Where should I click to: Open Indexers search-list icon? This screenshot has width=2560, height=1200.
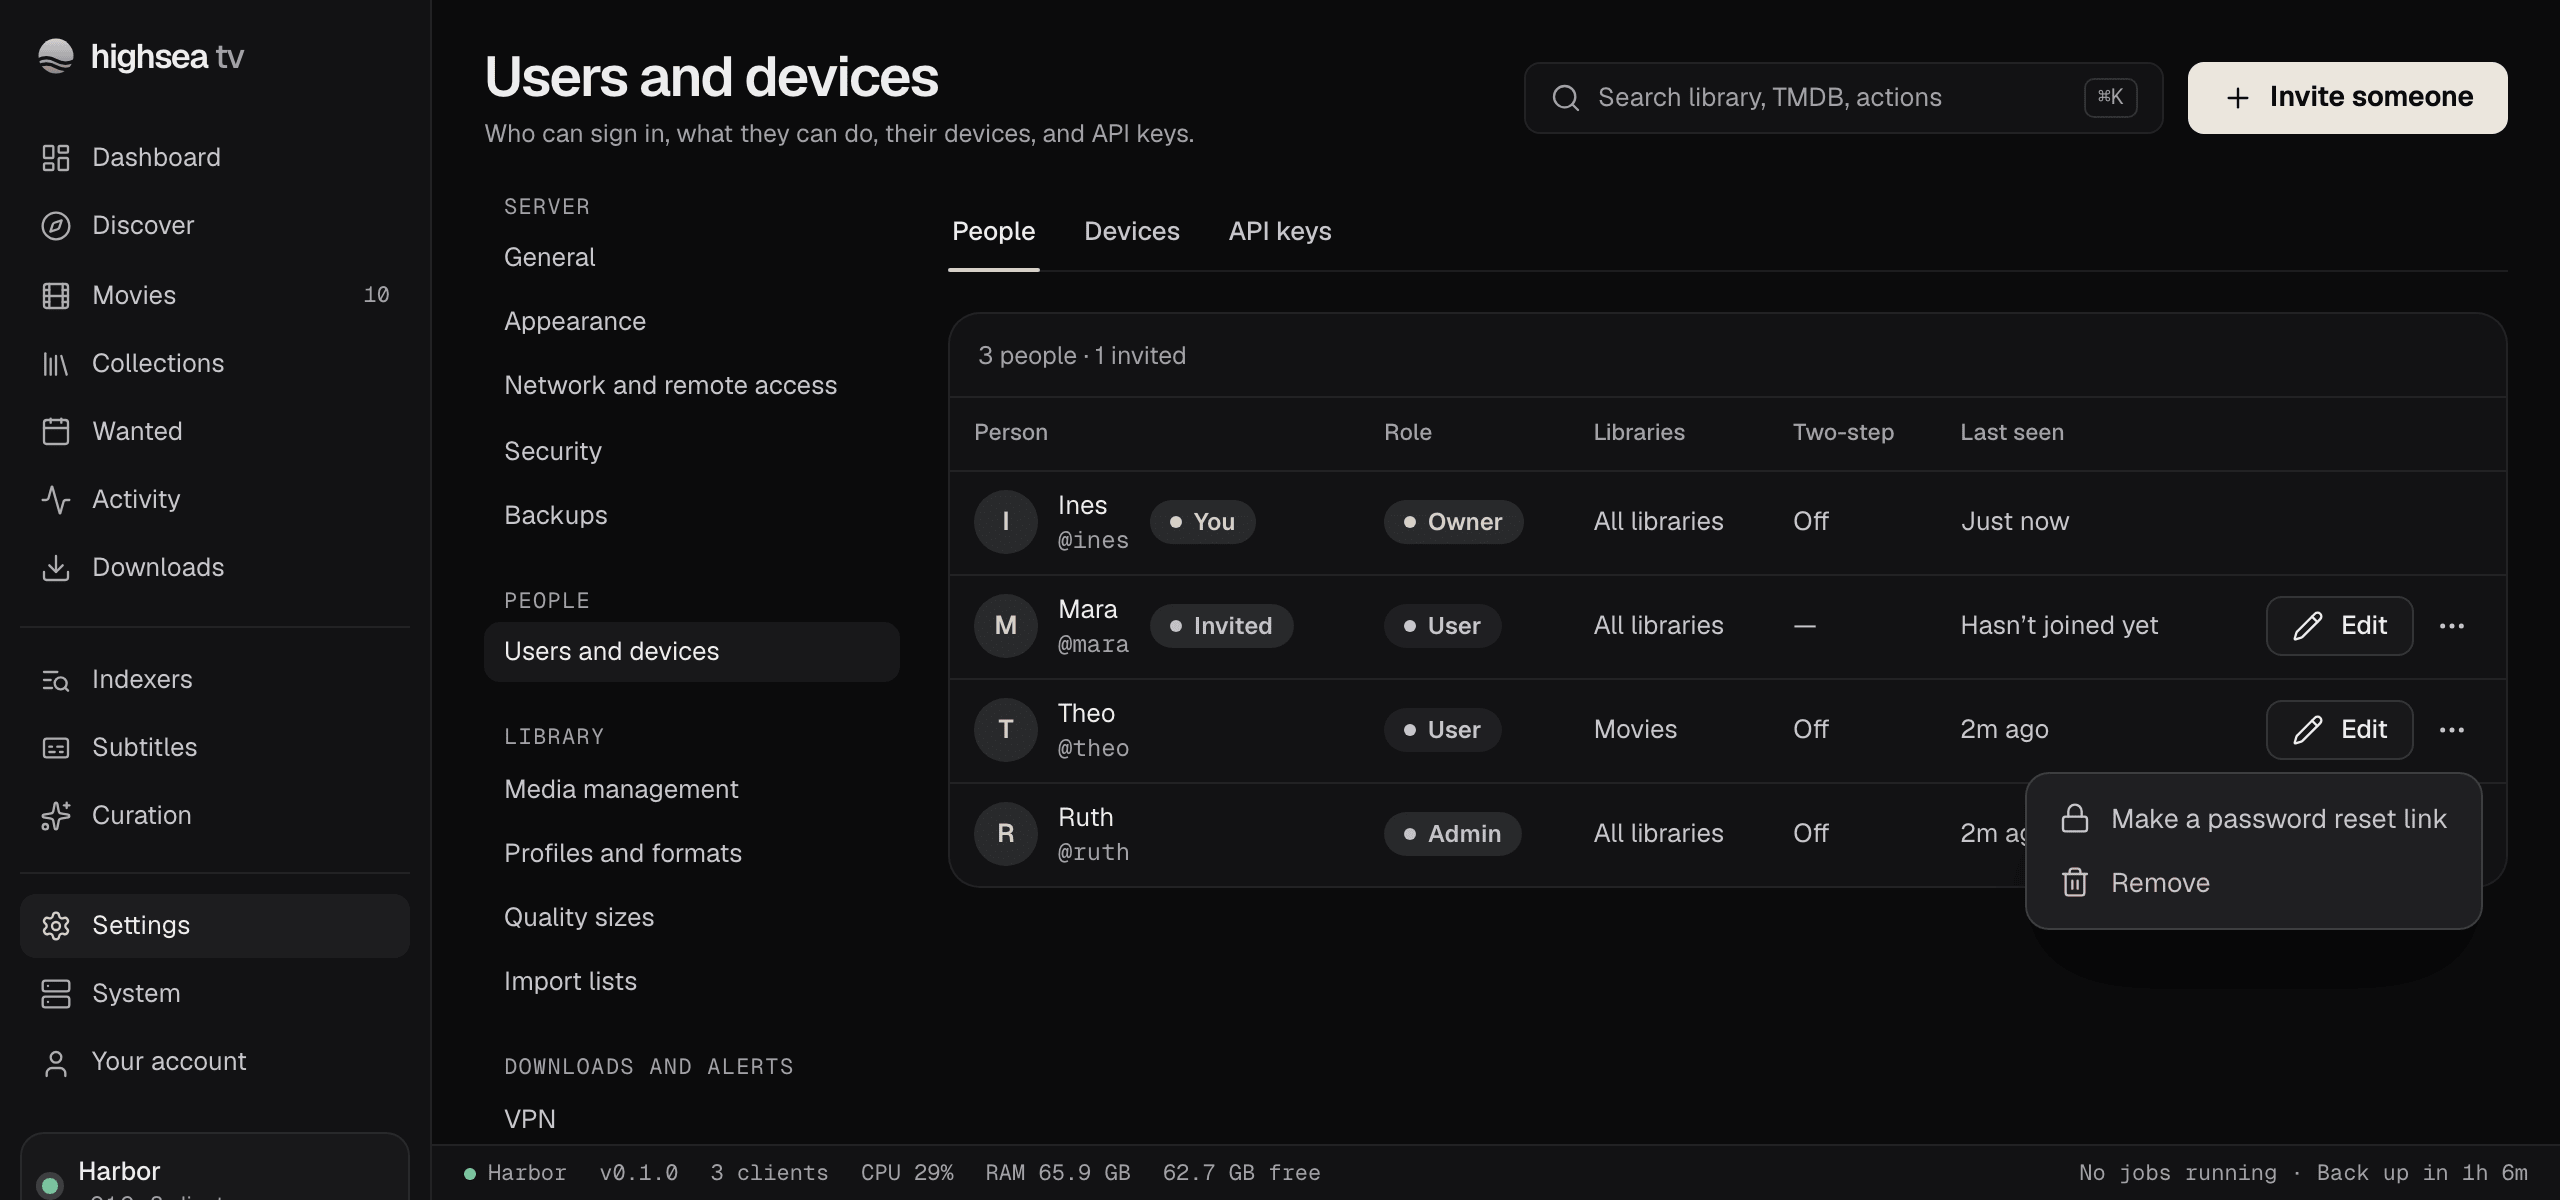pyautogui.click(x=56, y=680)
